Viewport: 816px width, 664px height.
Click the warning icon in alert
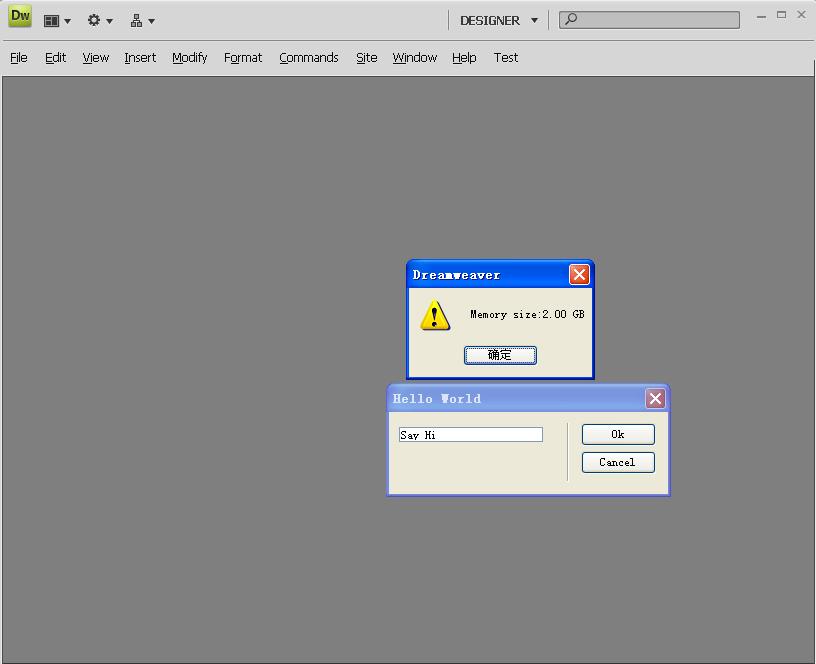435,315
